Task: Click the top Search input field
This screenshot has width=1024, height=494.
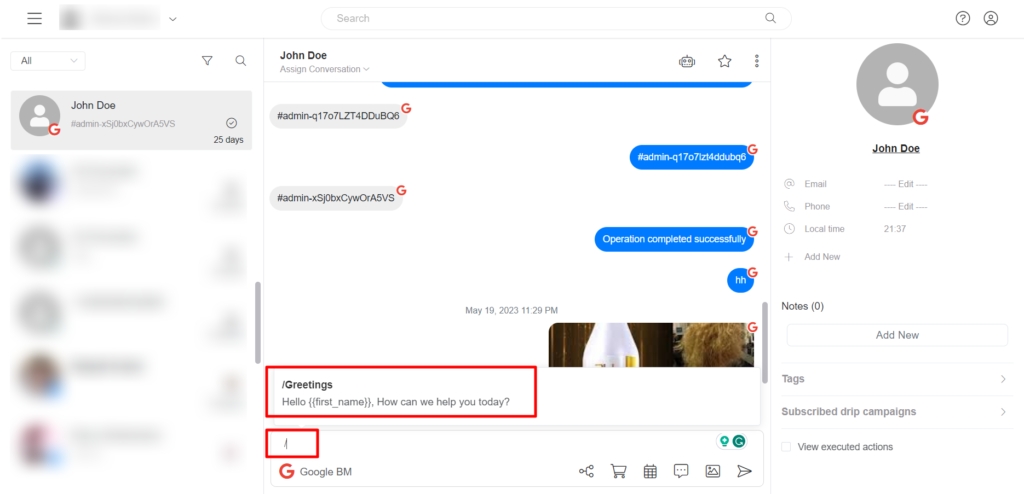Action: pyautogui.click(x=555, y=18)
